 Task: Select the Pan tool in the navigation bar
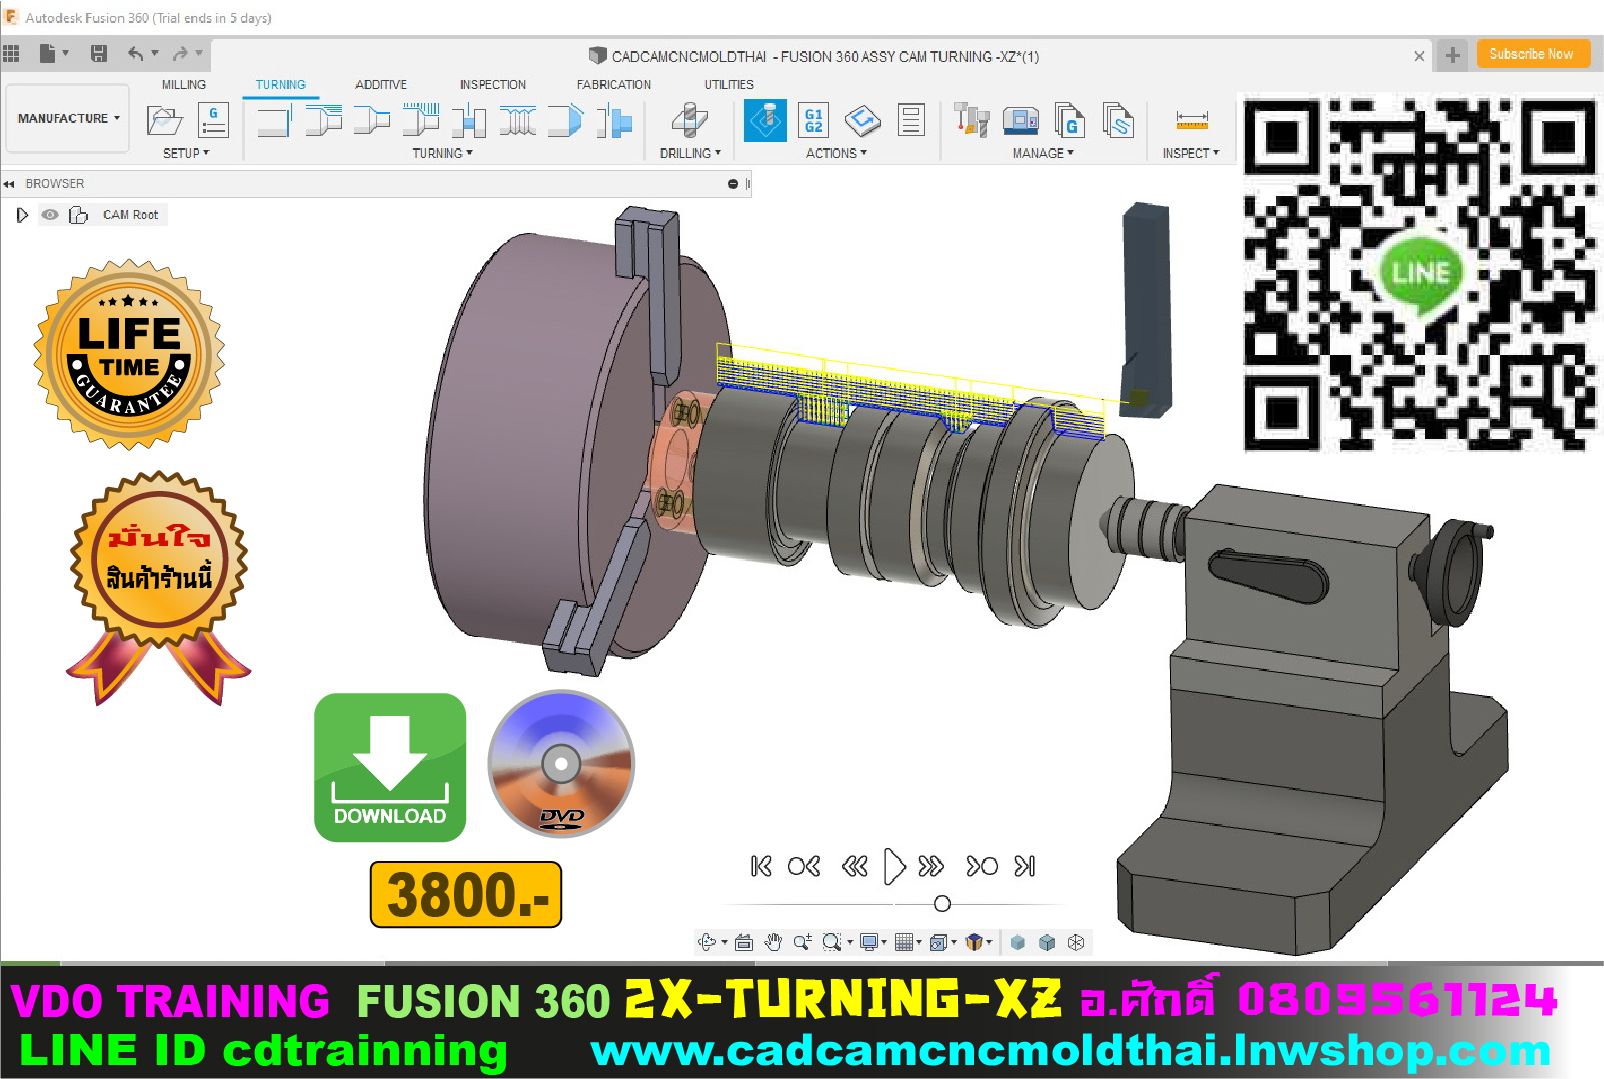[772, 942]
